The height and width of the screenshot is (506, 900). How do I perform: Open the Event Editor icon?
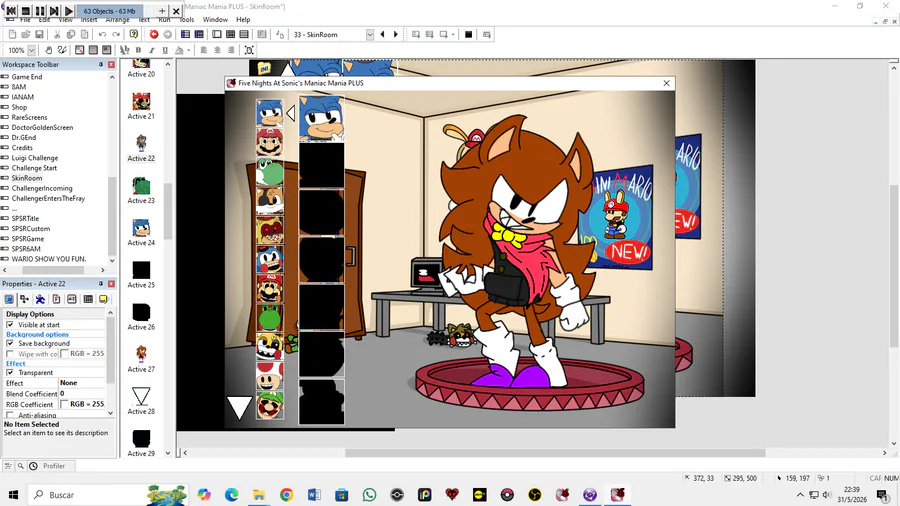230,34
